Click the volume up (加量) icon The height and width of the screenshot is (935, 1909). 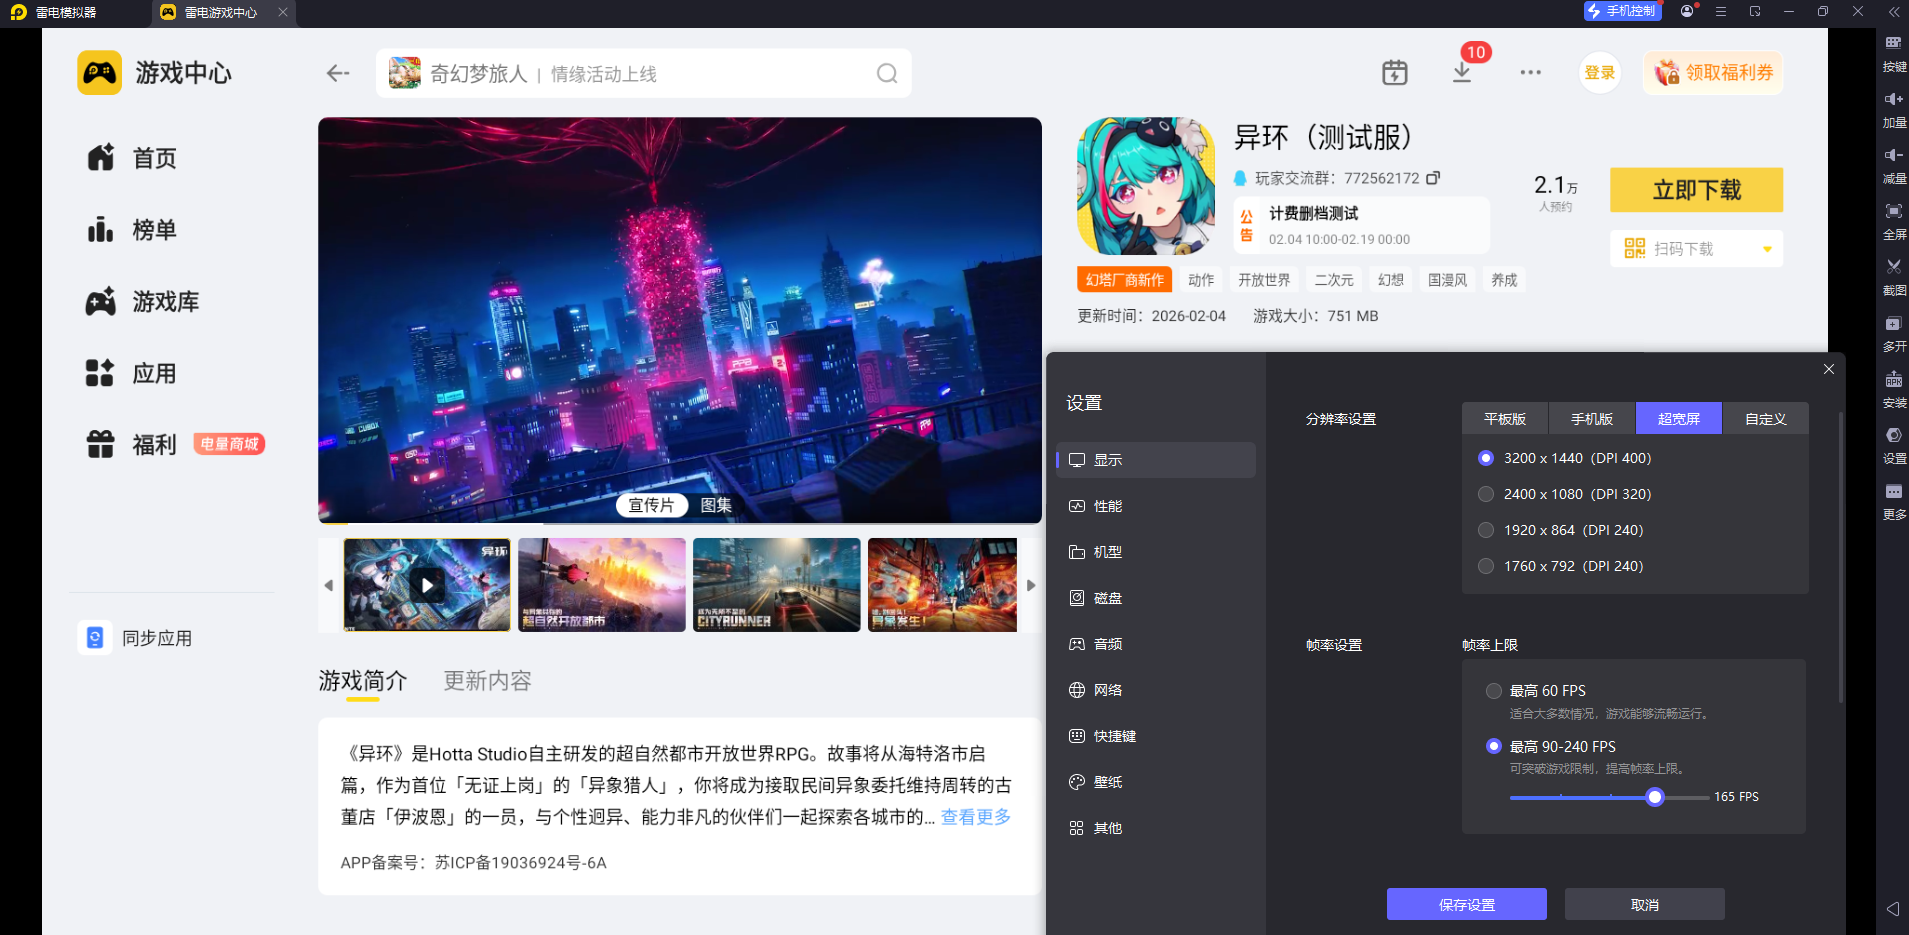(1894, 99)
